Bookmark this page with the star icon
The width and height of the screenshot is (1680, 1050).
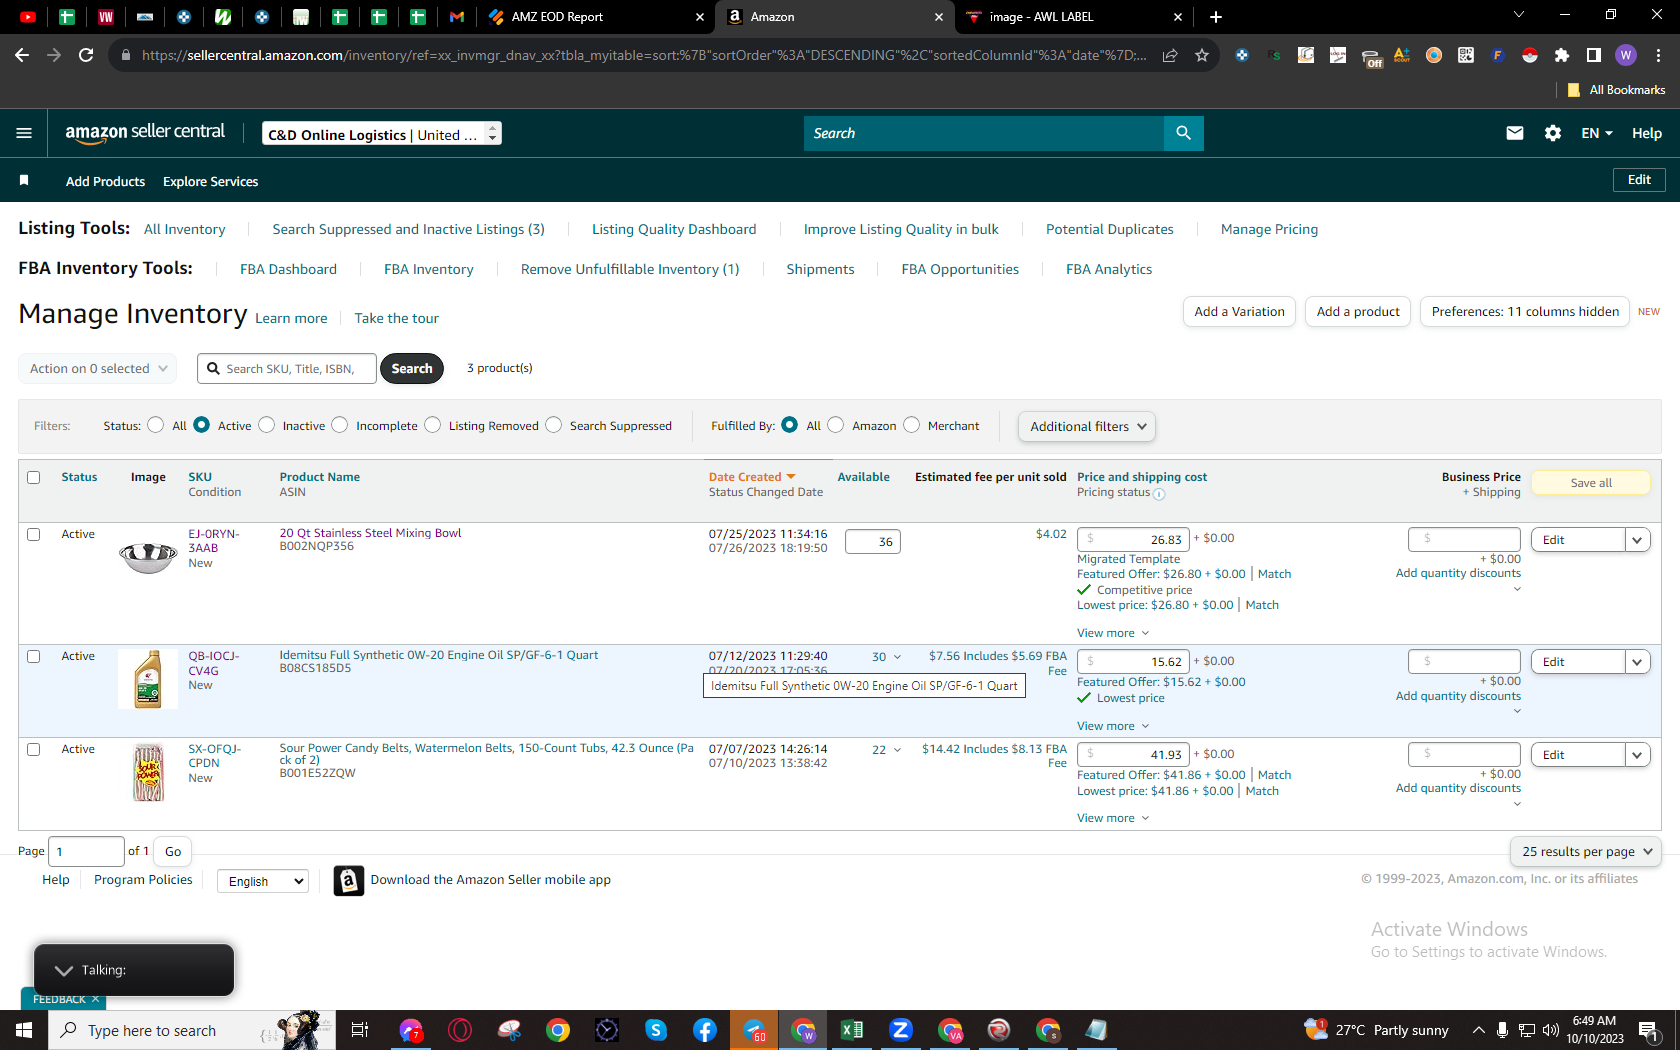click(1202, 55)
